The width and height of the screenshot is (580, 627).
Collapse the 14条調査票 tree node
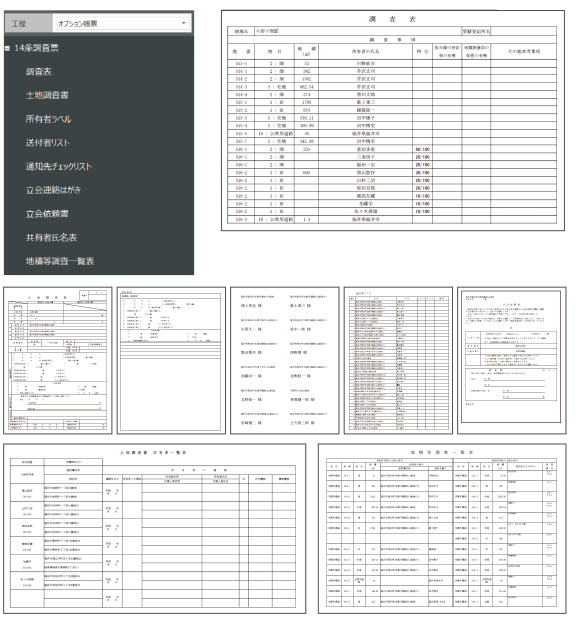(x=7, y=48)
